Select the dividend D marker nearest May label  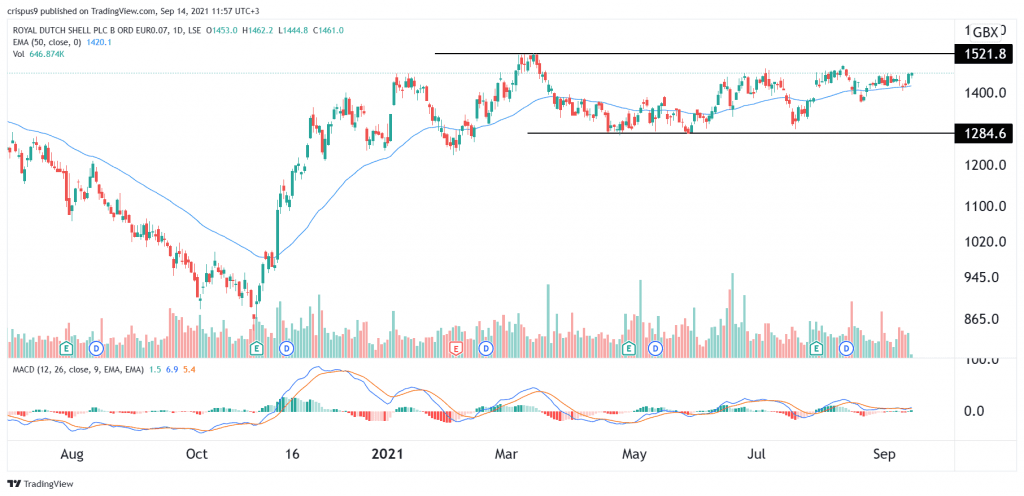(x=655, y=349)
